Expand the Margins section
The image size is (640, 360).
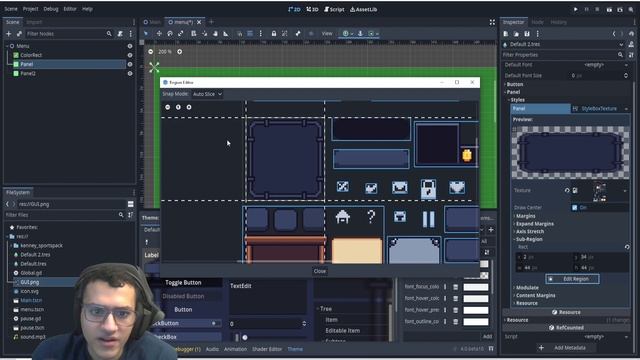click(x=525, y=216)
